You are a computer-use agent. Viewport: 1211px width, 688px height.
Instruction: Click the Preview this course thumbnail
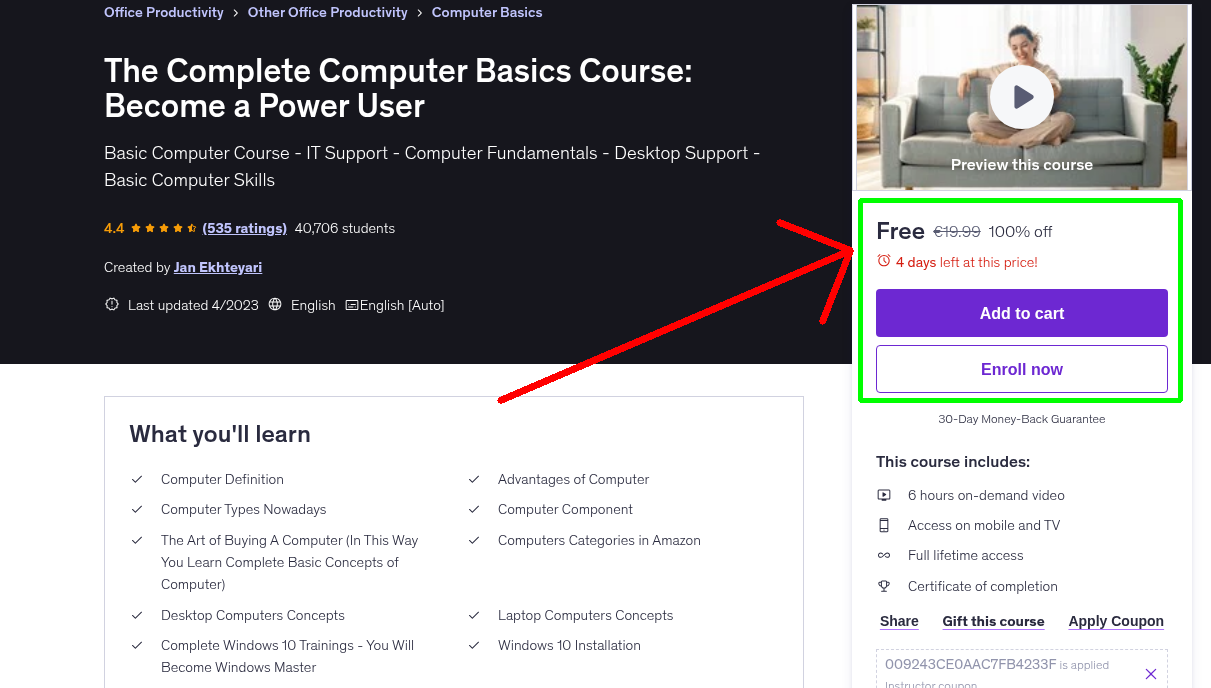1022,97
